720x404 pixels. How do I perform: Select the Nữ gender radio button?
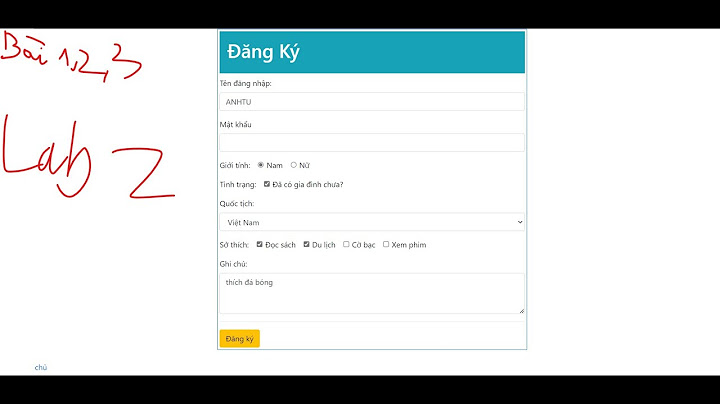(293, 165)
